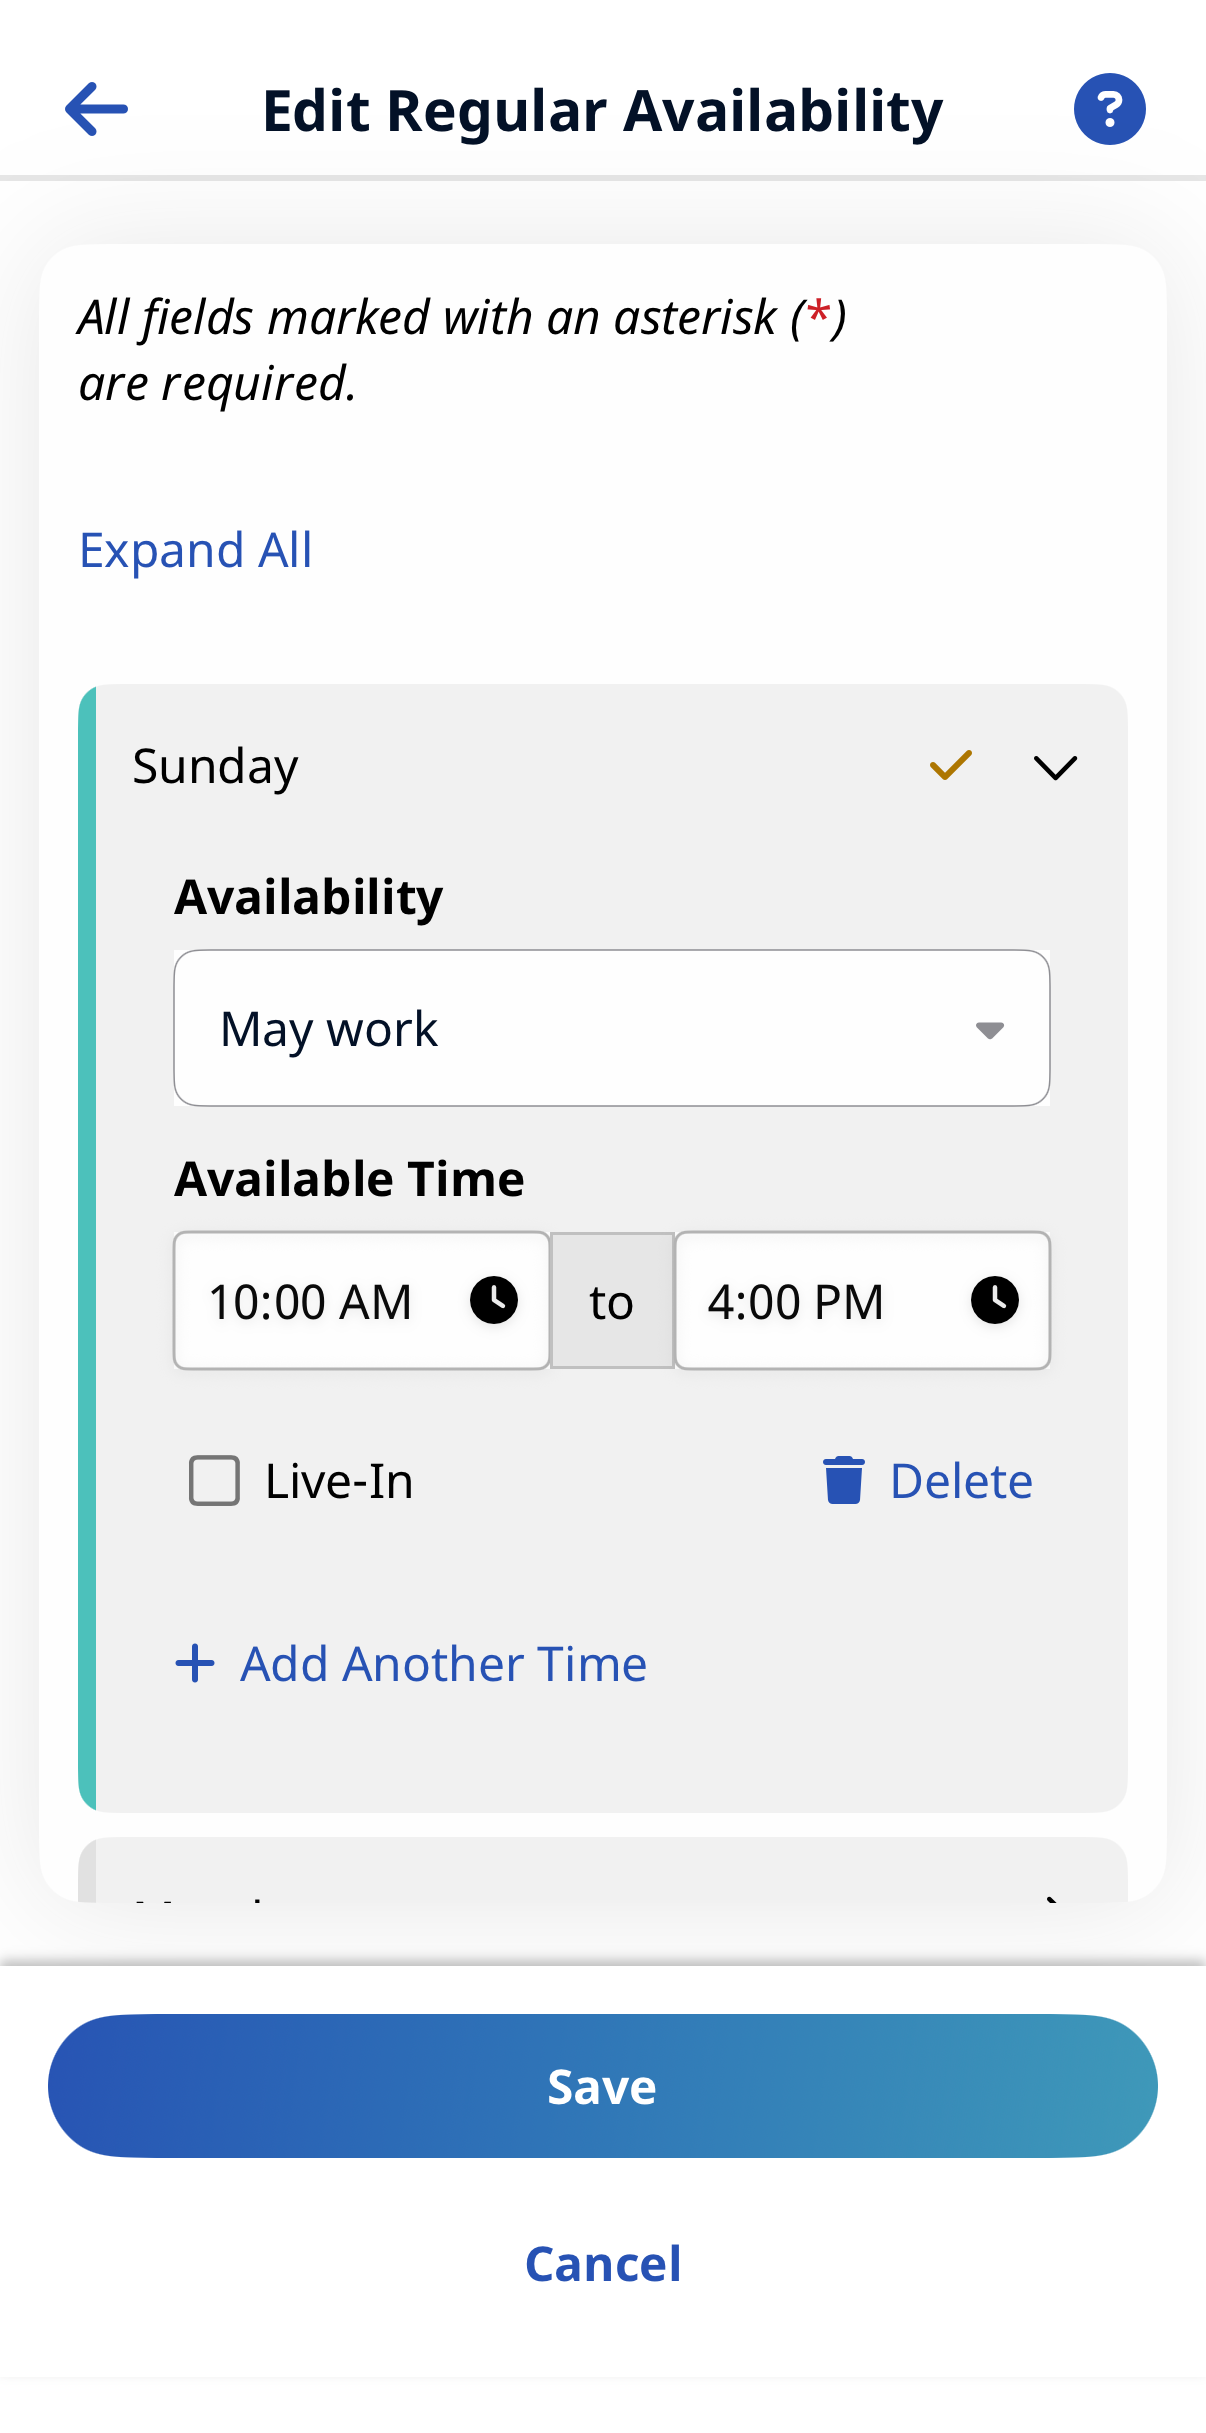Click the Expand All link
1206x2433 pixels.
point(196,550)
